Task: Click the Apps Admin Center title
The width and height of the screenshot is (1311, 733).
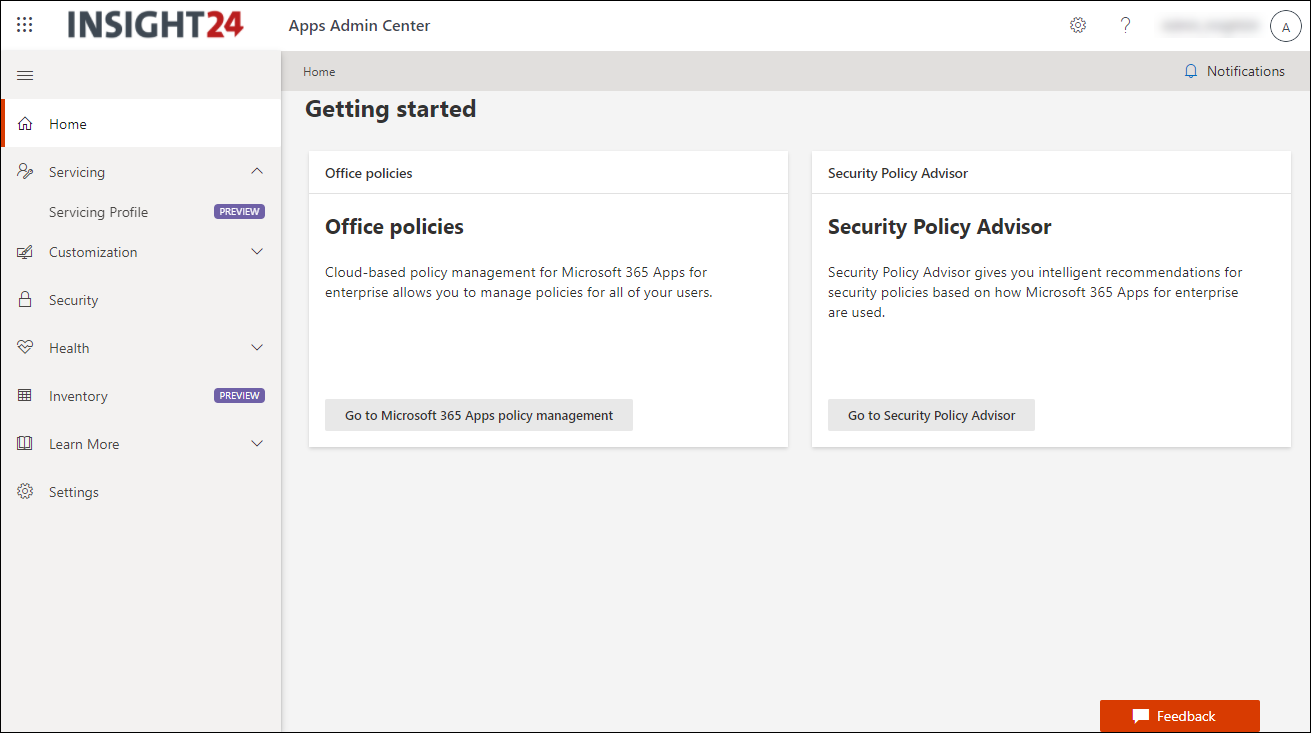Action: (359, 26)
